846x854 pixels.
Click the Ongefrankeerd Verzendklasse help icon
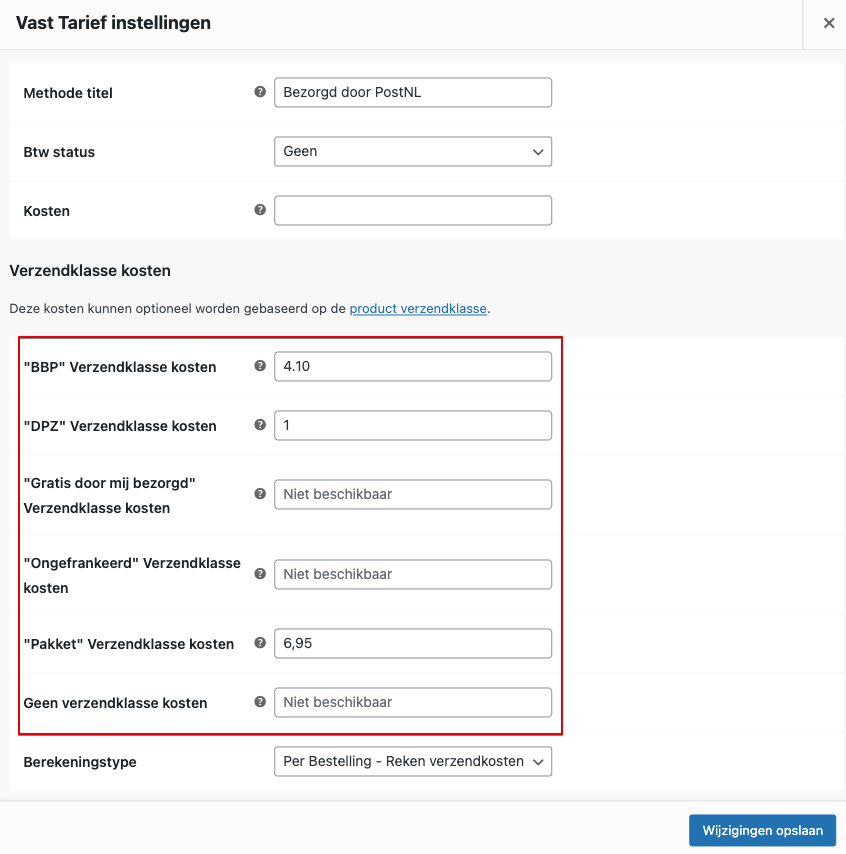[x=260, y=574]
